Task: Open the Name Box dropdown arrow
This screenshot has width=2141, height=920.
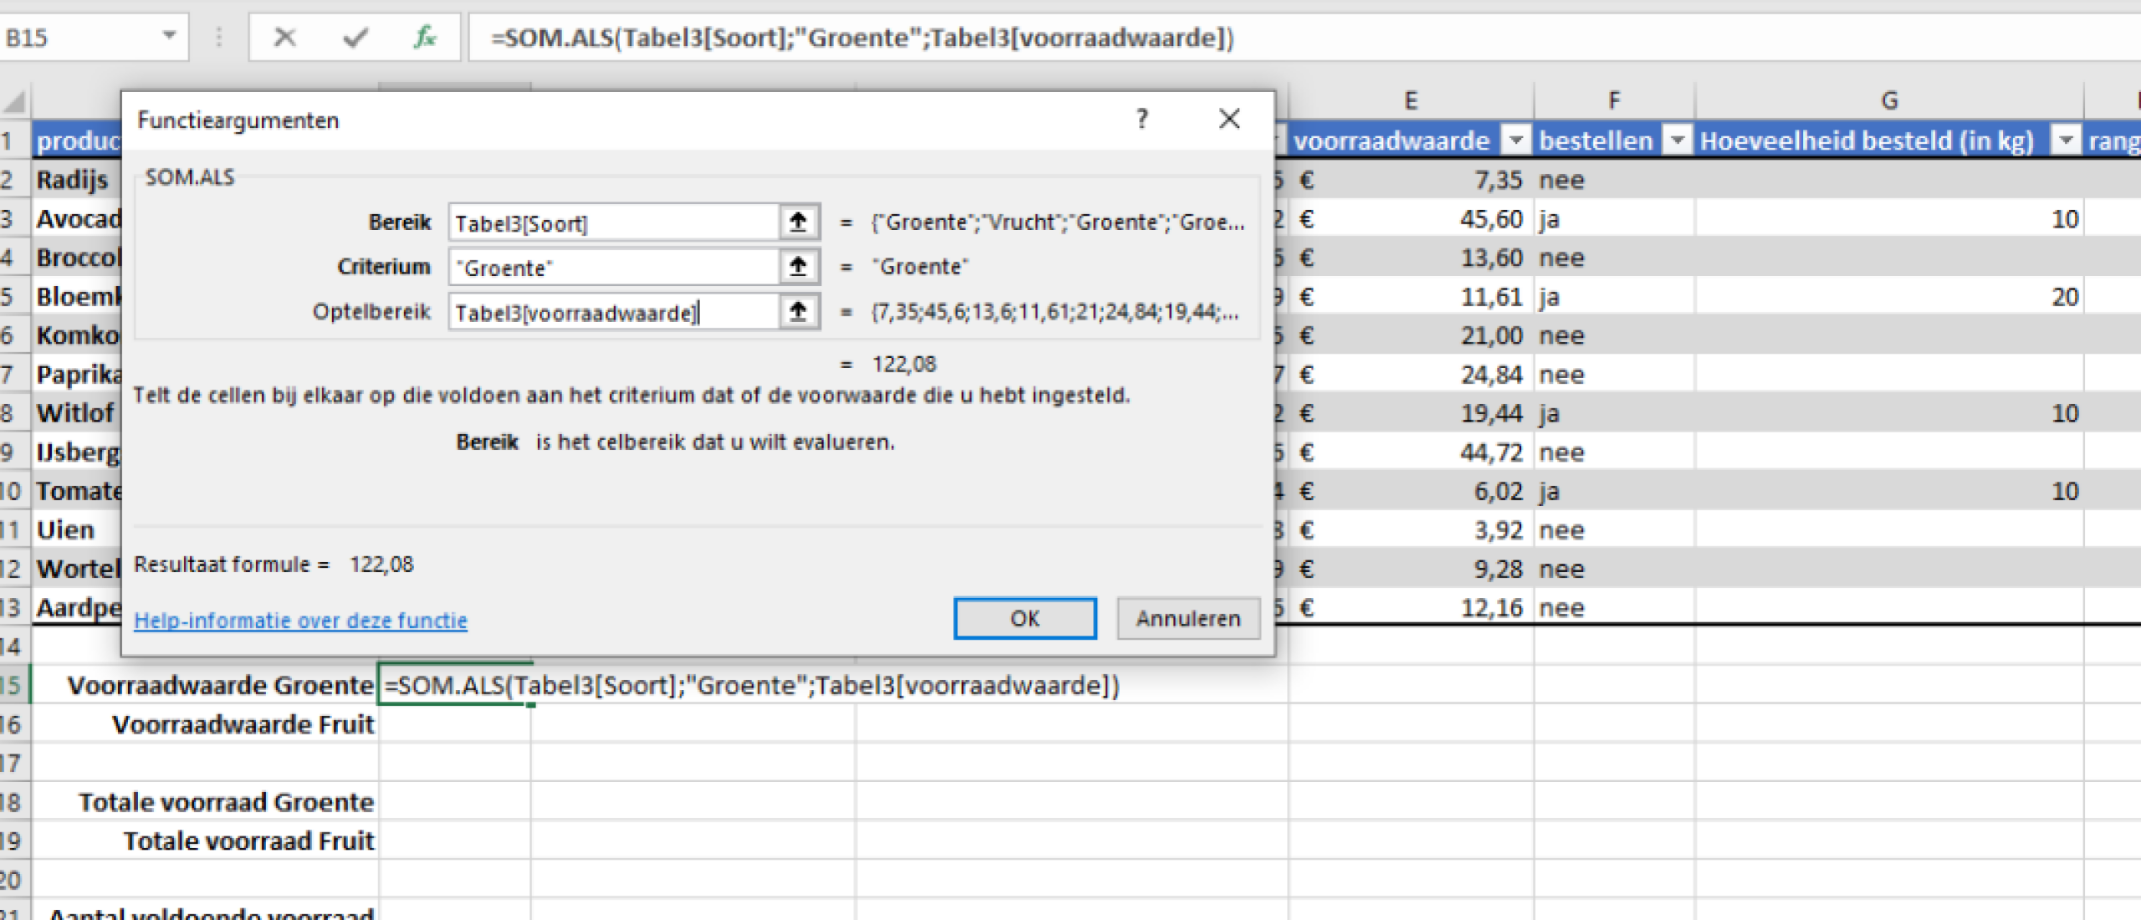Action: pyautogui.click(x=169, y=37)
